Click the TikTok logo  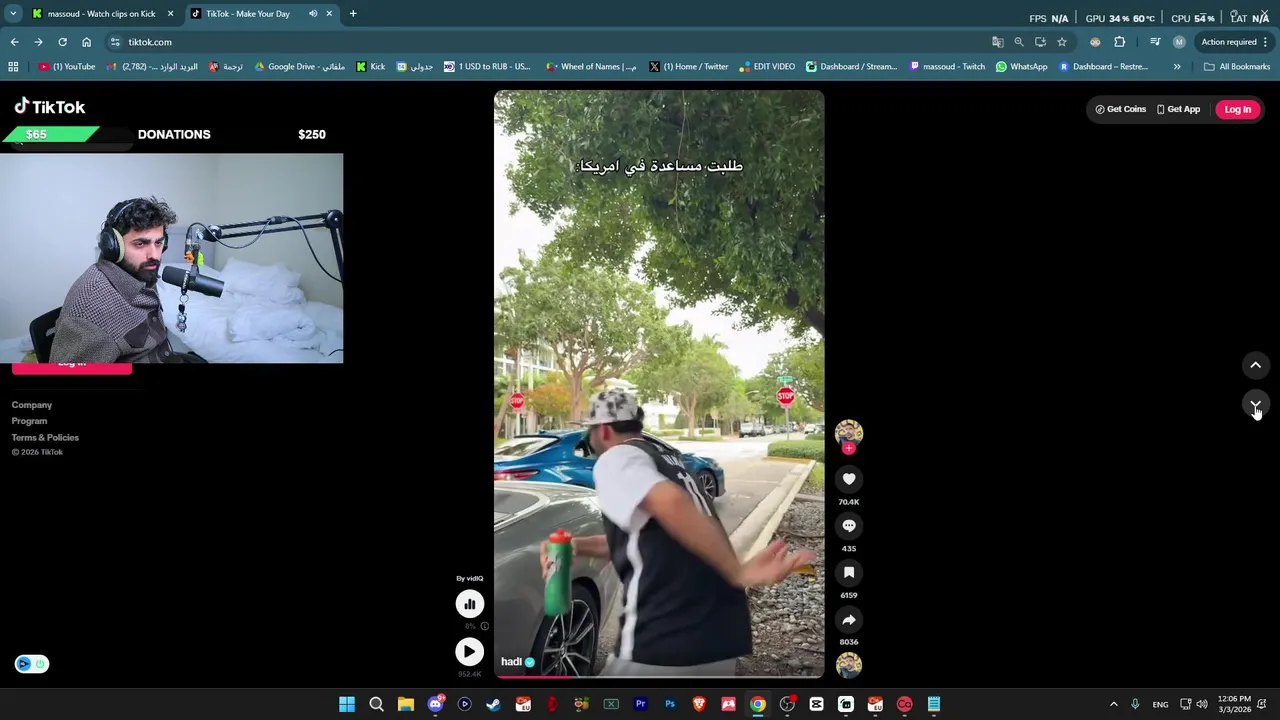point(50,107)
